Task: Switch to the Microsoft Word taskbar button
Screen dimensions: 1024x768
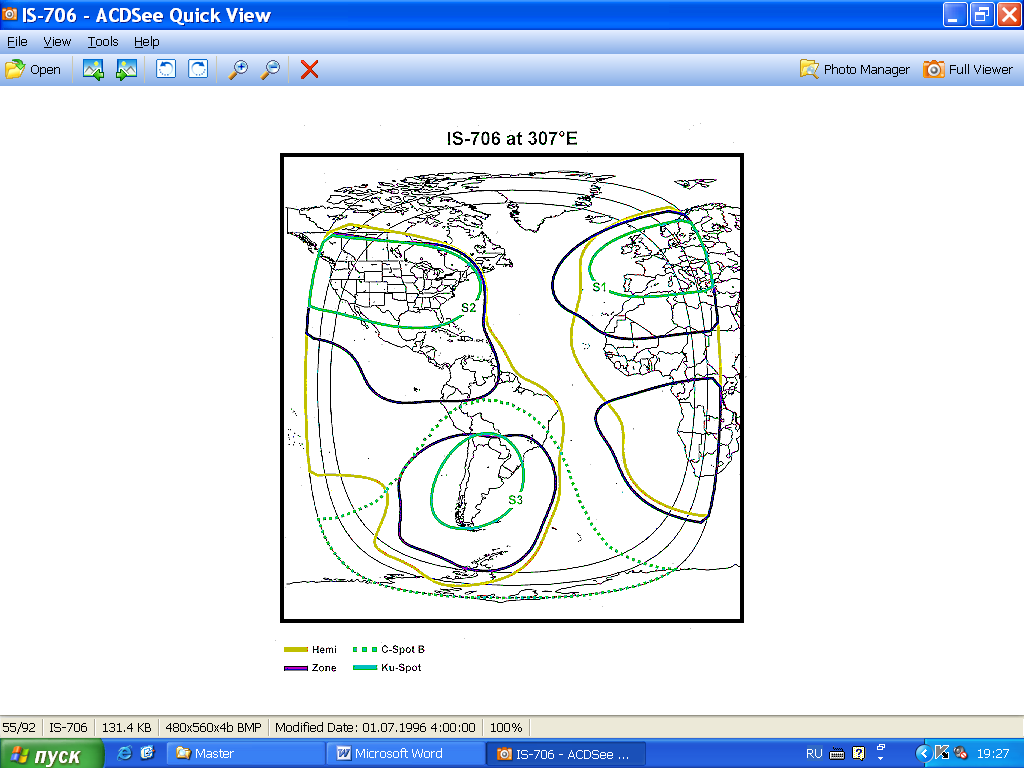Action: (x=405, y=754)
